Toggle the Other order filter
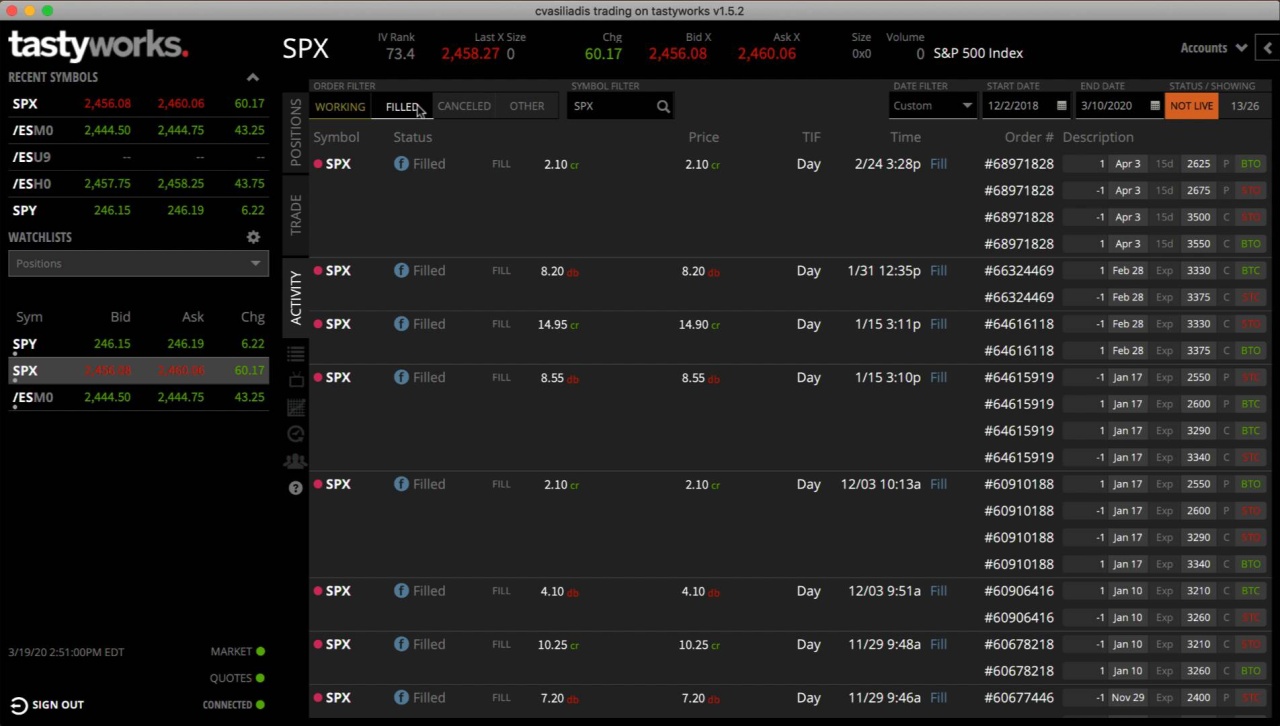This screenshot has height=726, width=1280. [527, 106]
